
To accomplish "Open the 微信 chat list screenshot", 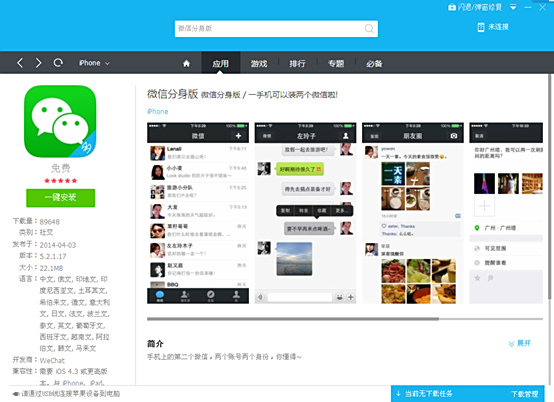I will pyautogui.click(x=198, y=213).
